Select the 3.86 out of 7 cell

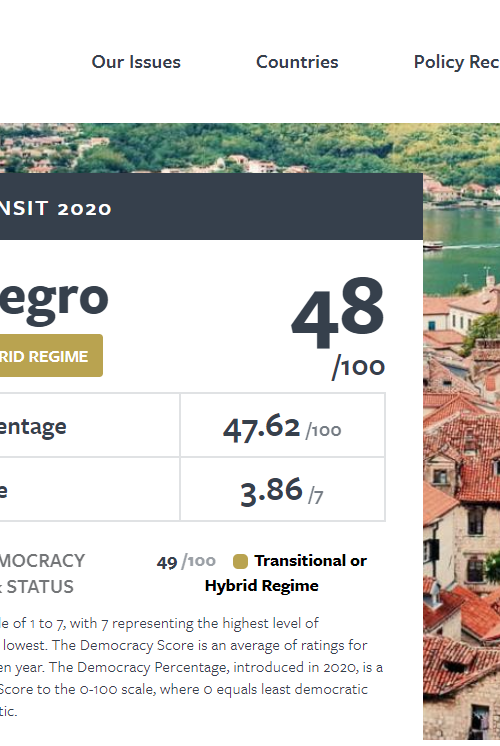tap(283, 490)
